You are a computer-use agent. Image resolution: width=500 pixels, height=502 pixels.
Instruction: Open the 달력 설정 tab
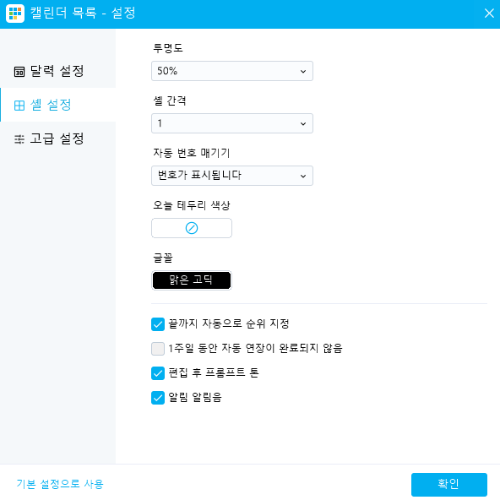pos(58,71)
